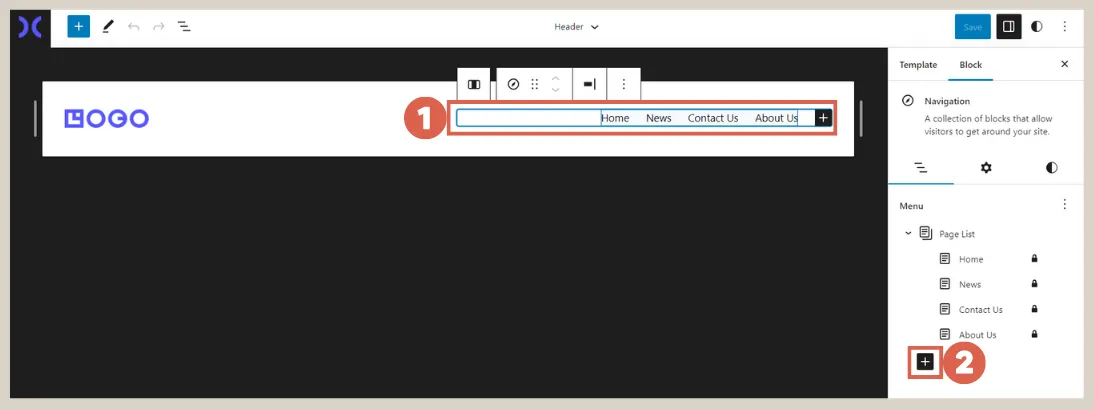
Task: Click the Undo arrow in top toolbar
Action: (133, 27)
